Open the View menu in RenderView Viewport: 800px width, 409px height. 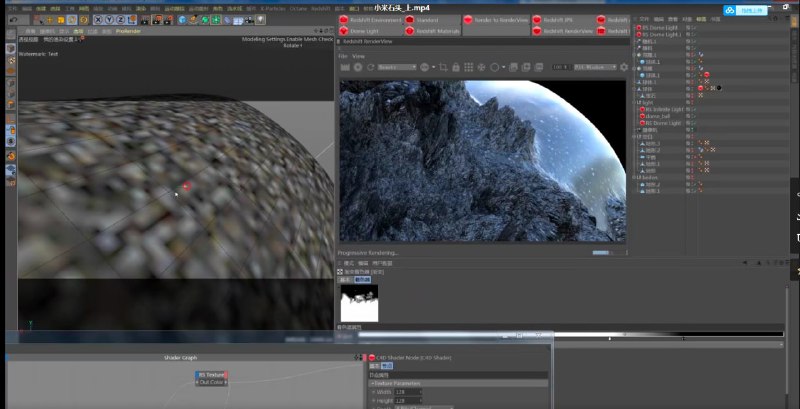coord(358,56)
